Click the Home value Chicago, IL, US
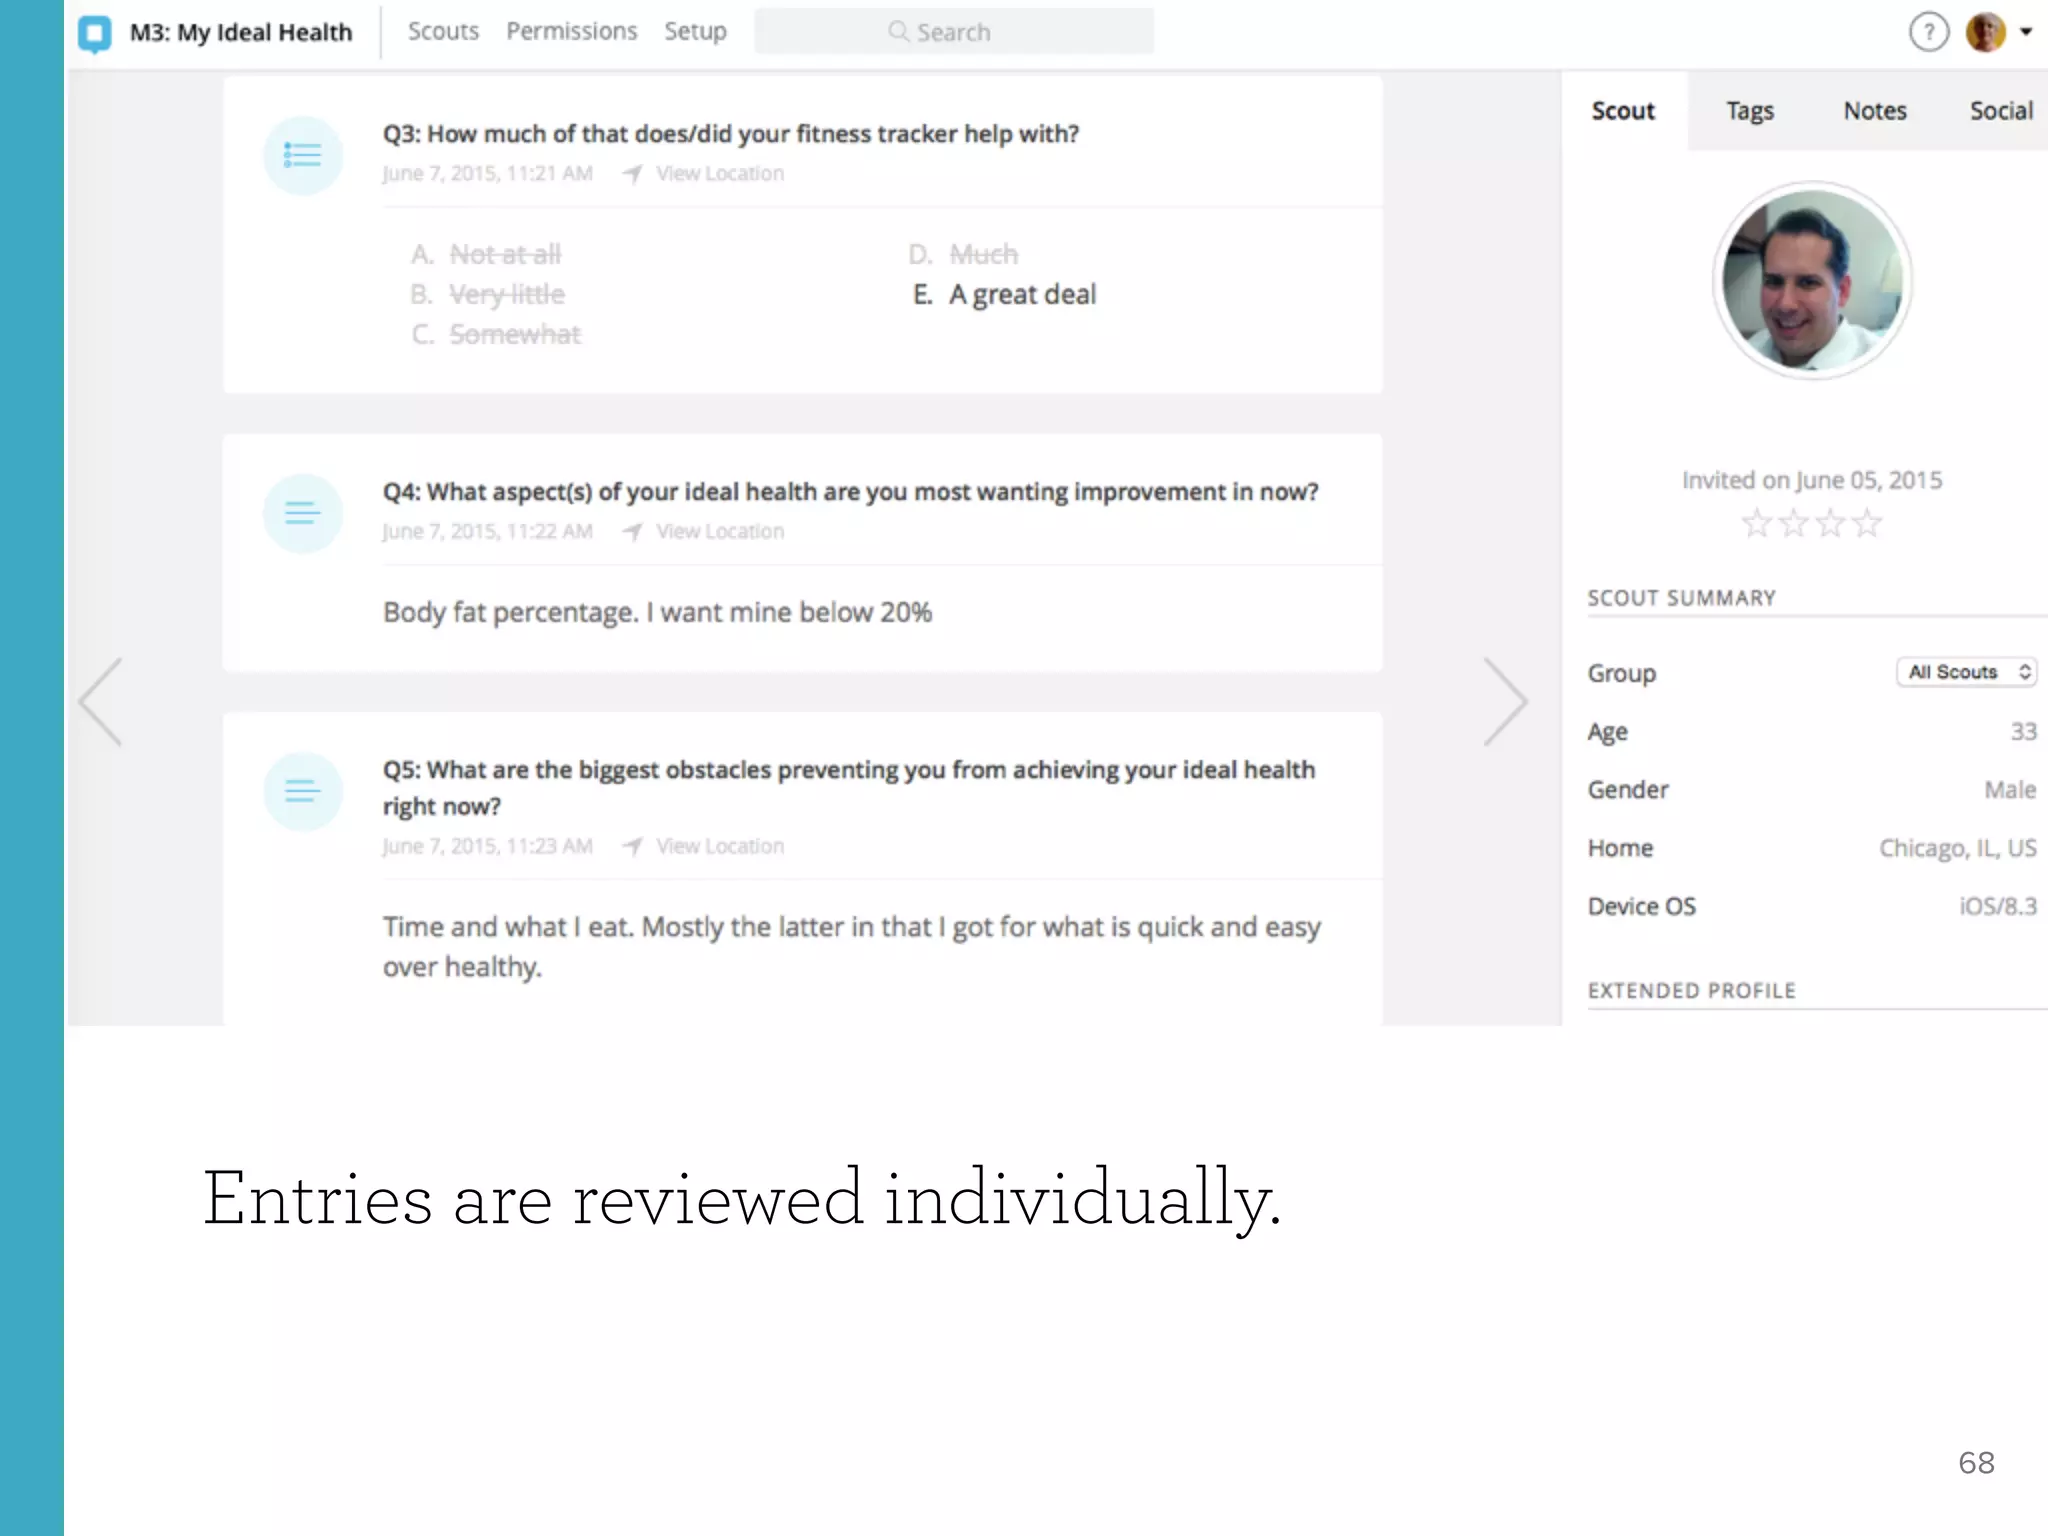2048x1536 pixels. point(1958,849)
